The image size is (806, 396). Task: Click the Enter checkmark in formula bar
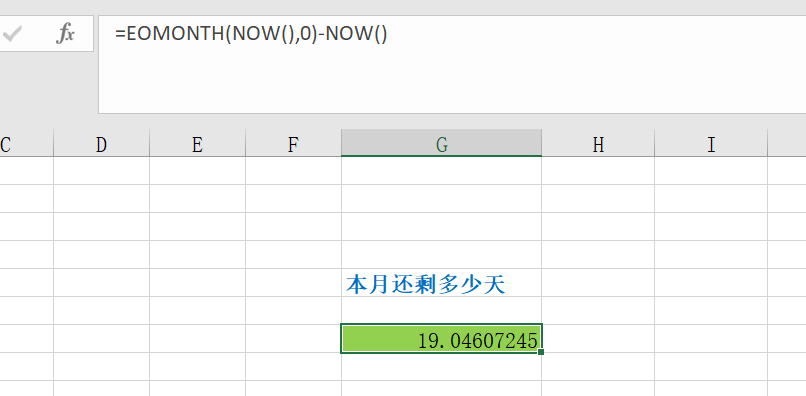tap(12, 34)
